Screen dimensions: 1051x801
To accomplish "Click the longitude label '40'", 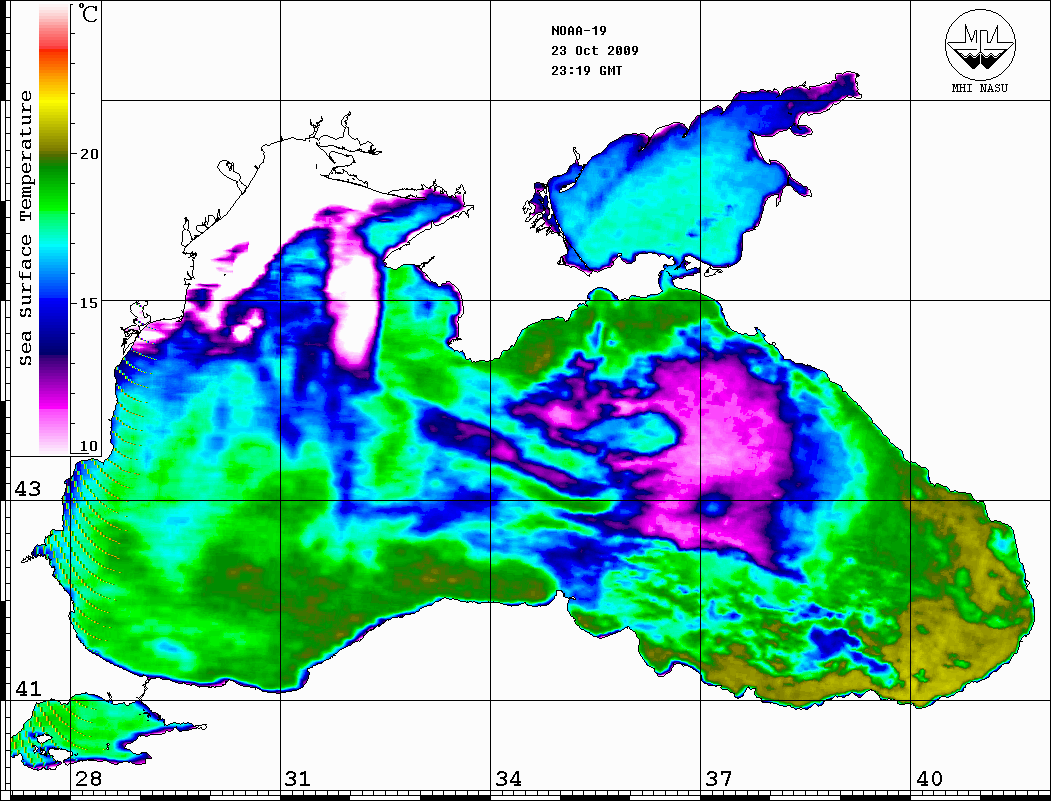I will [x=929, y=779].
